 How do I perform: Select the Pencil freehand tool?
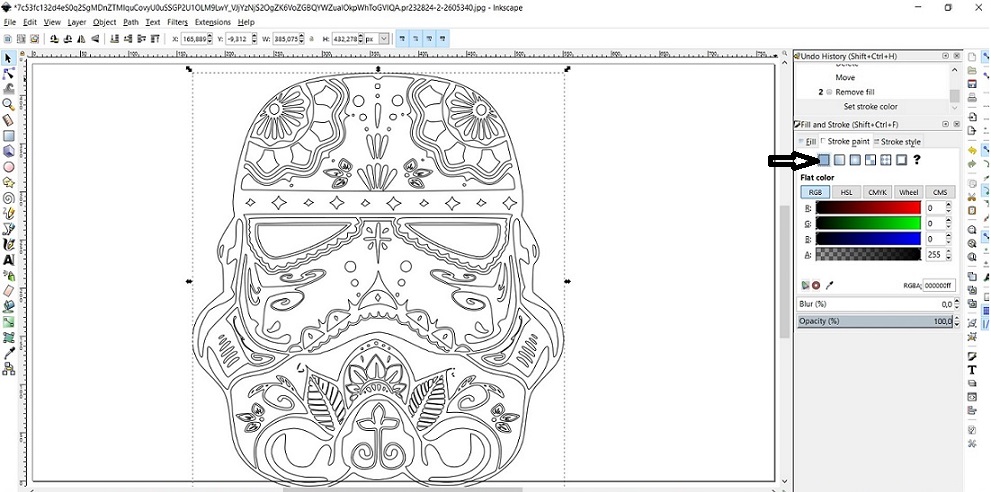coord(8,213)
